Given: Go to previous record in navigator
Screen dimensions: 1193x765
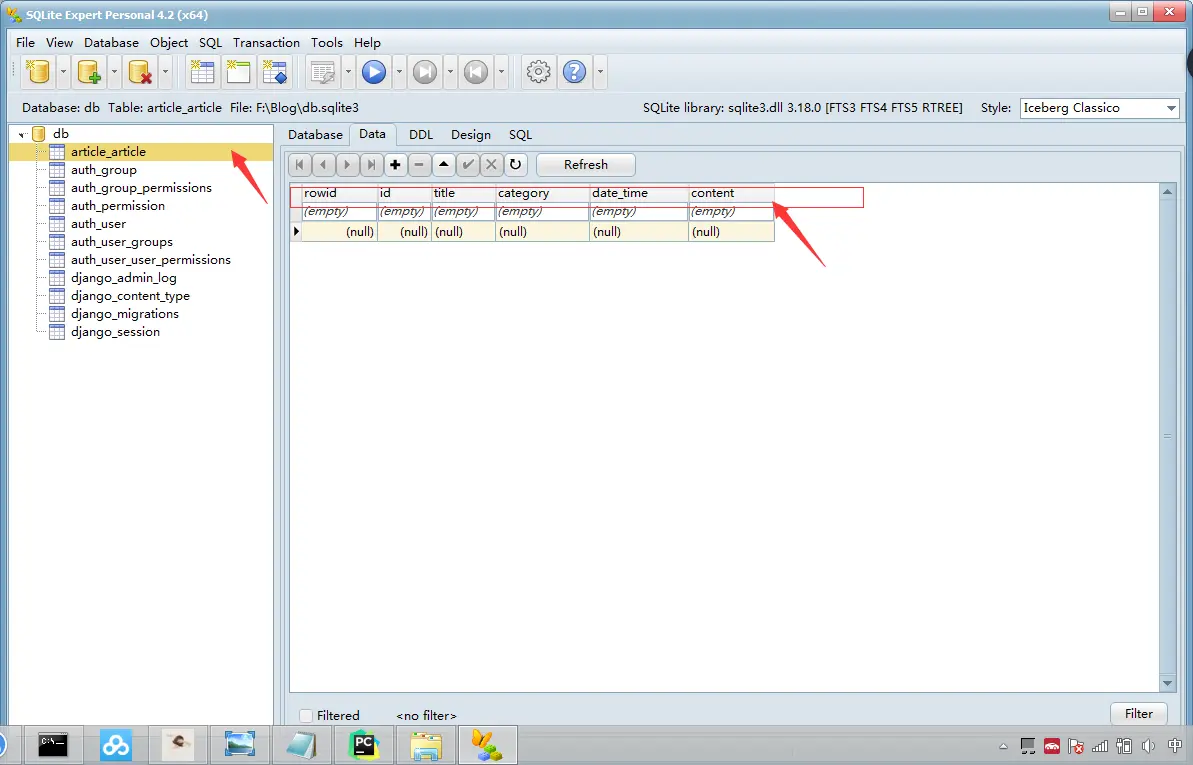Looking at the screenshot, I should 323,164.
